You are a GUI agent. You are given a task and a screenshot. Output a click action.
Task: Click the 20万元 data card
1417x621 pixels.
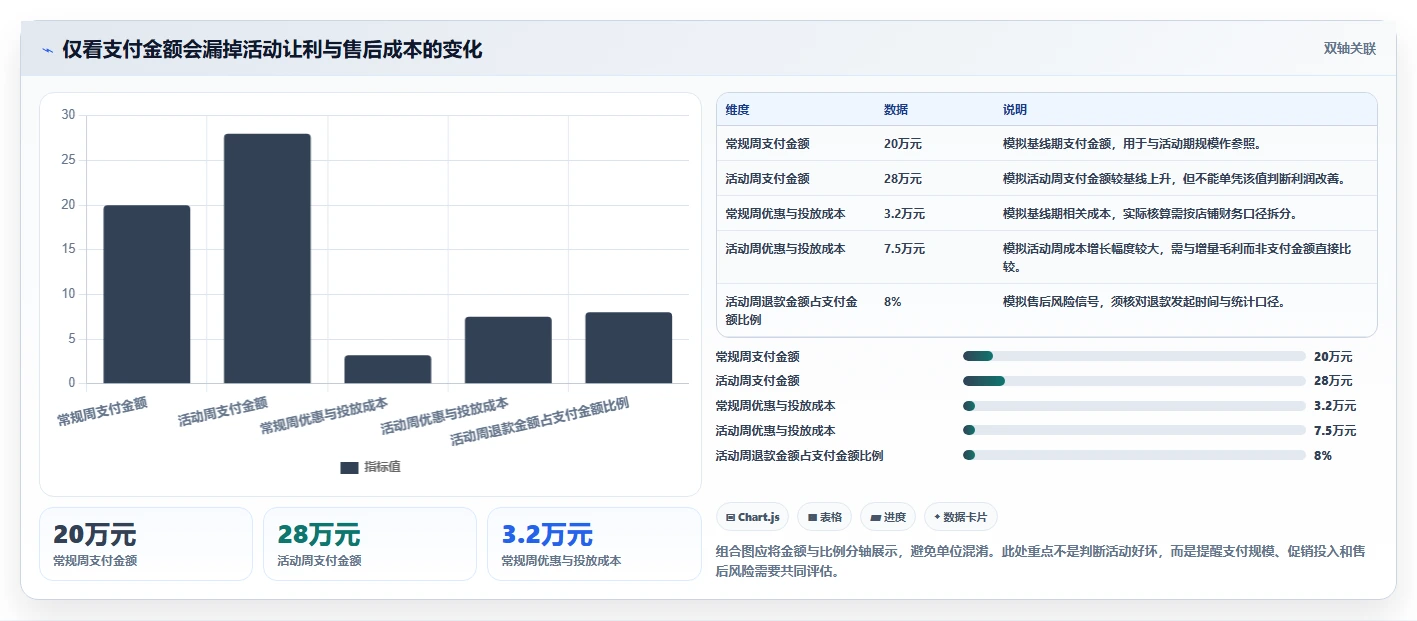click(x=146, y=544)
